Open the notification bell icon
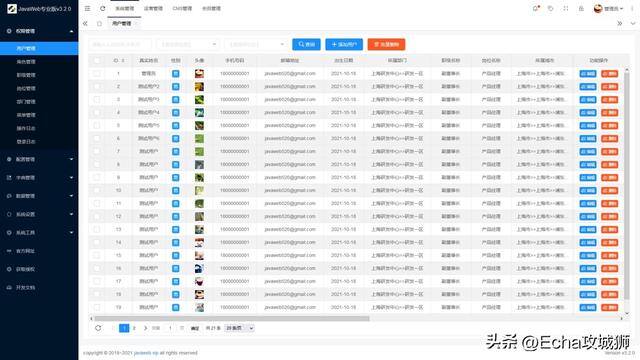640x360 pixels. click(536, 8)
